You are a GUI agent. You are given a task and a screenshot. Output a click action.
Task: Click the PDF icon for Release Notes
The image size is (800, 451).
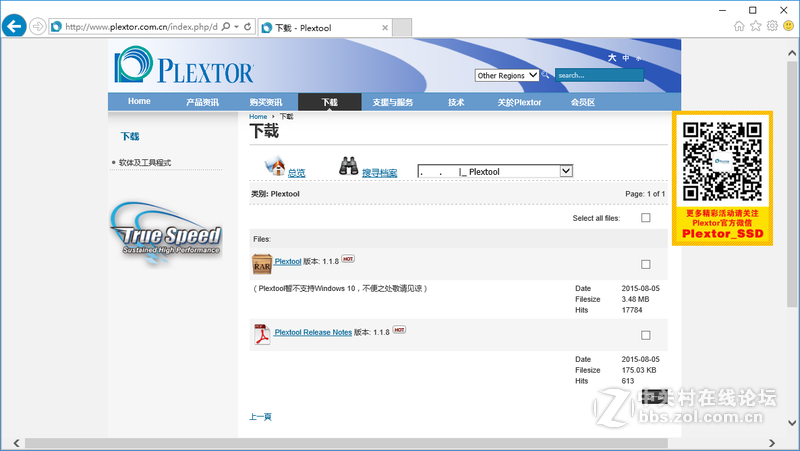coord(262,334)
